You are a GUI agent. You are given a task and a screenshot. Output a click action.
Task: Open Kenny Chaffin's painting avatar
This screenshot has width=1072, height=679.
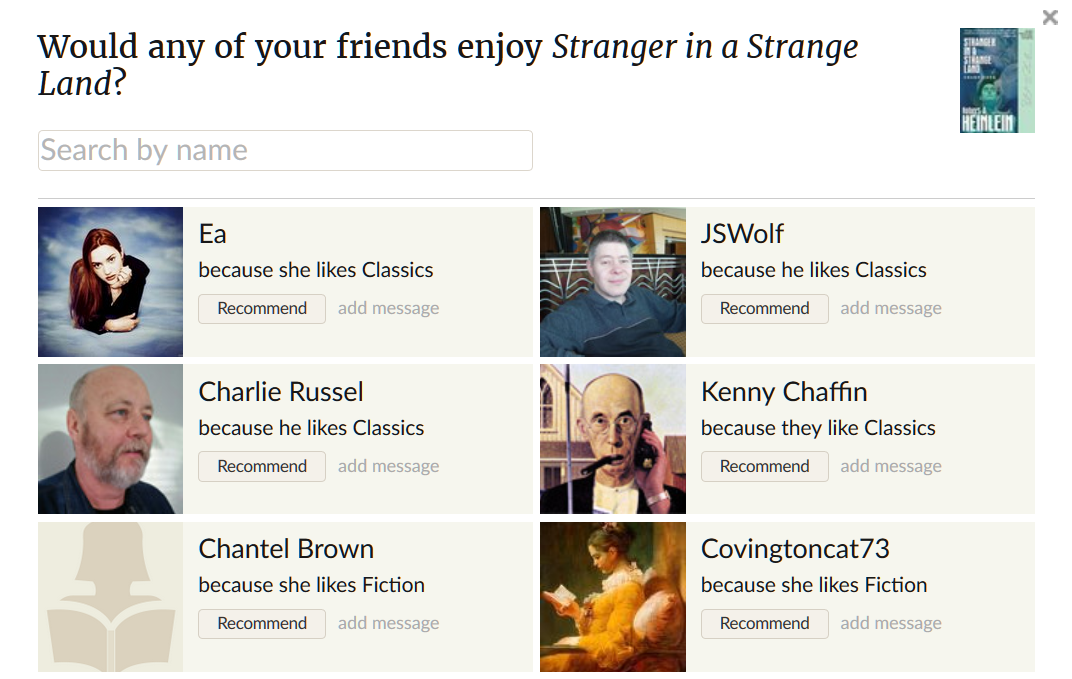(612, 439)
